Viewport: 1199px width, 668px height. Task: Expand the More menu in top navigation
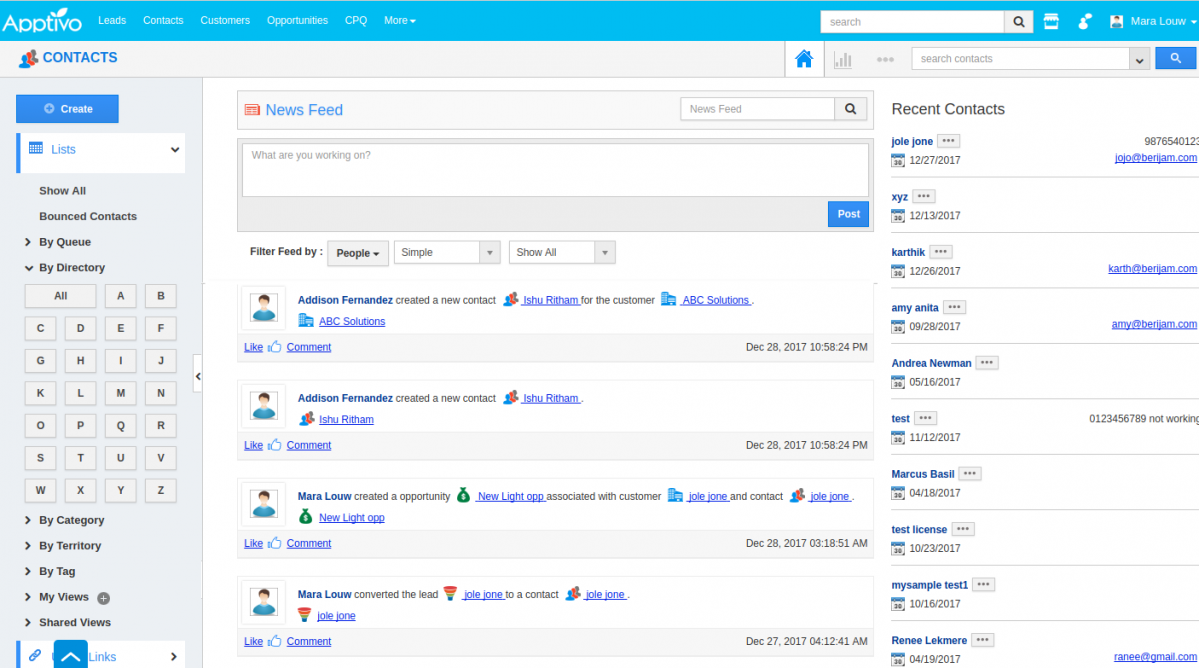399,21
